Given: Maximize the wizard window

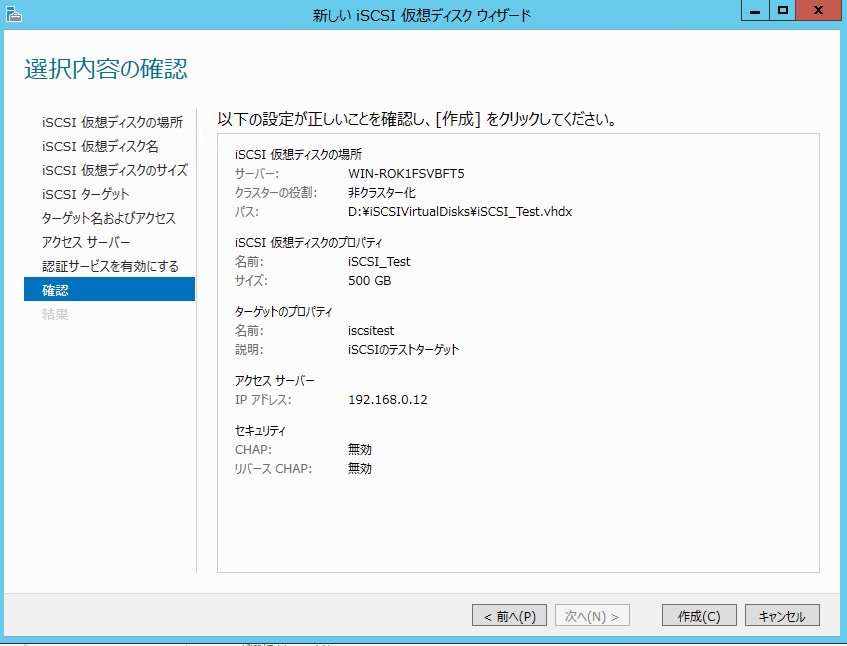Looking at the screenshot, I should coord(784,11).
